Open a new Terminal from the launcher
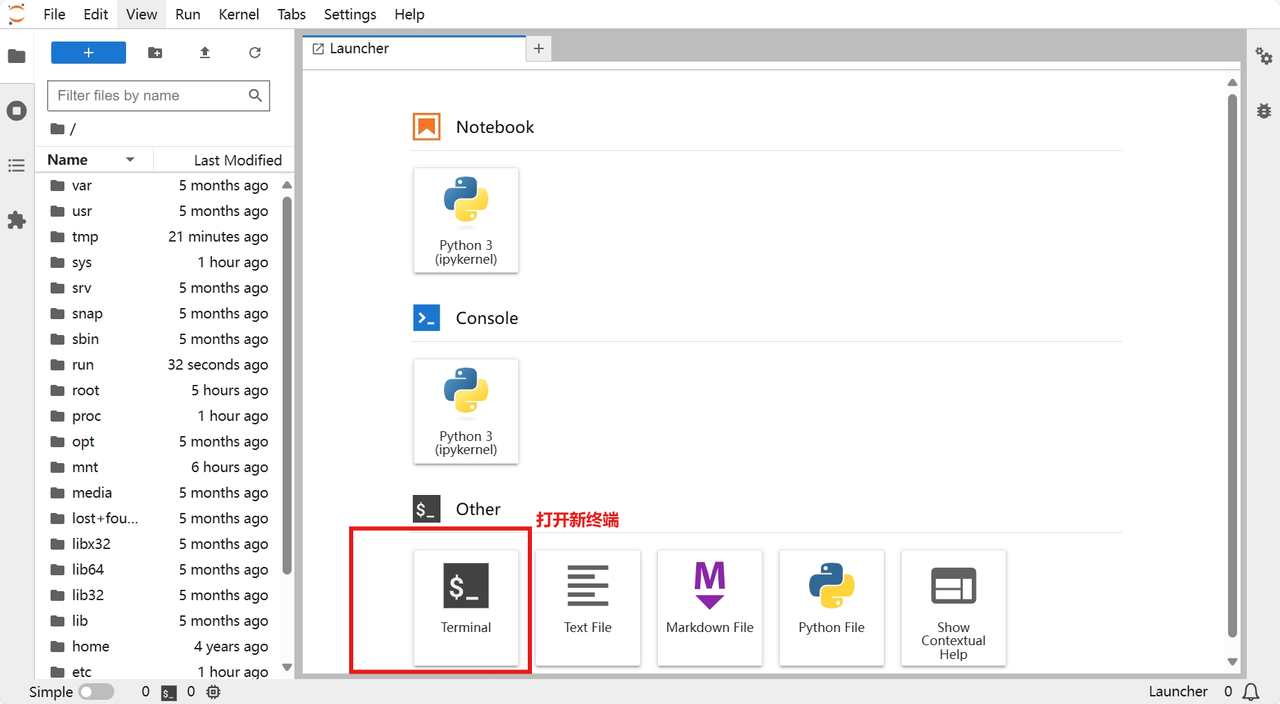Viewport: 1280px width, 704px height. [466, 607]
